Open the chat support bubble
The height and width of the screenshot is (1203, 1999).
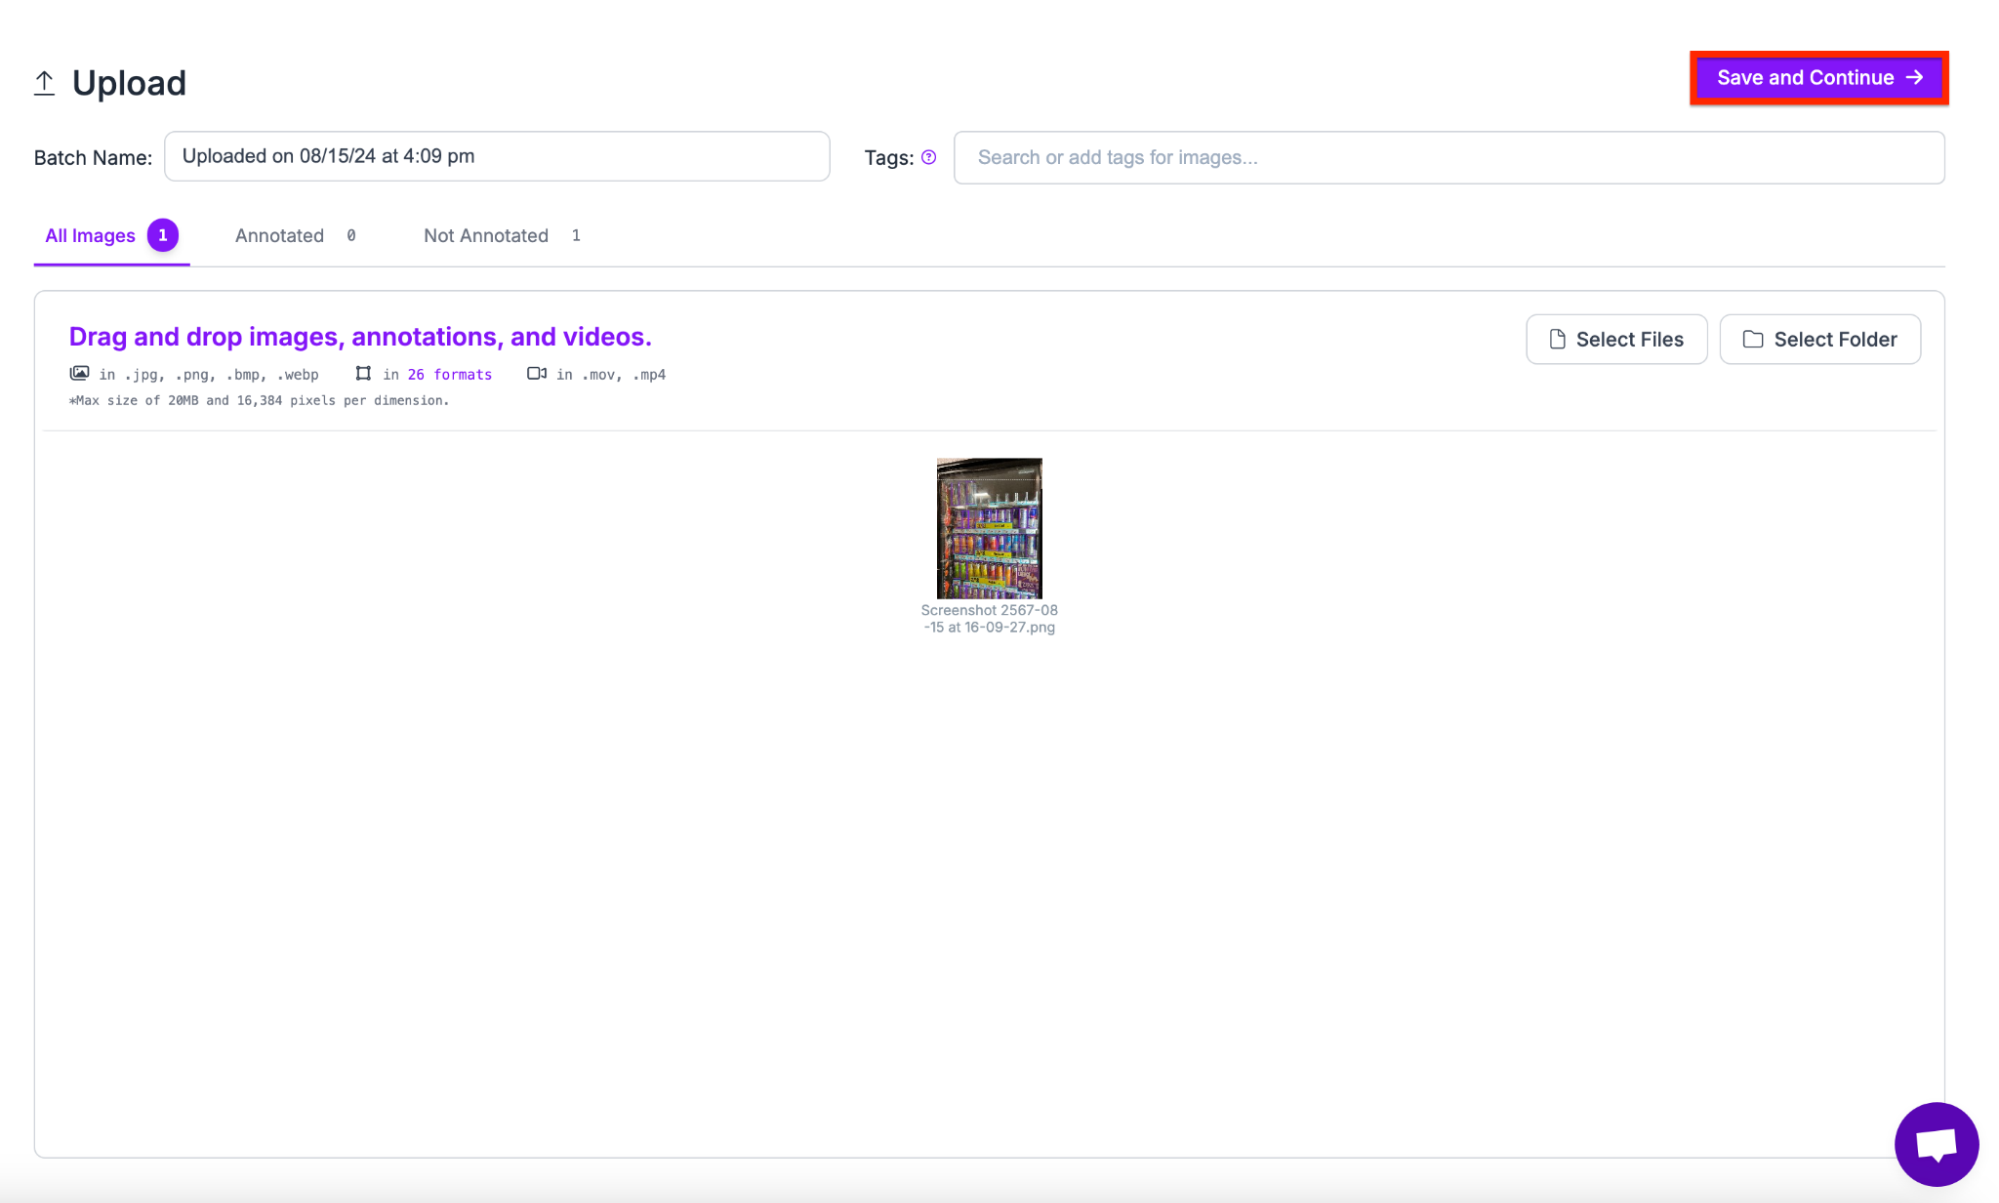pos(1935,1143)
